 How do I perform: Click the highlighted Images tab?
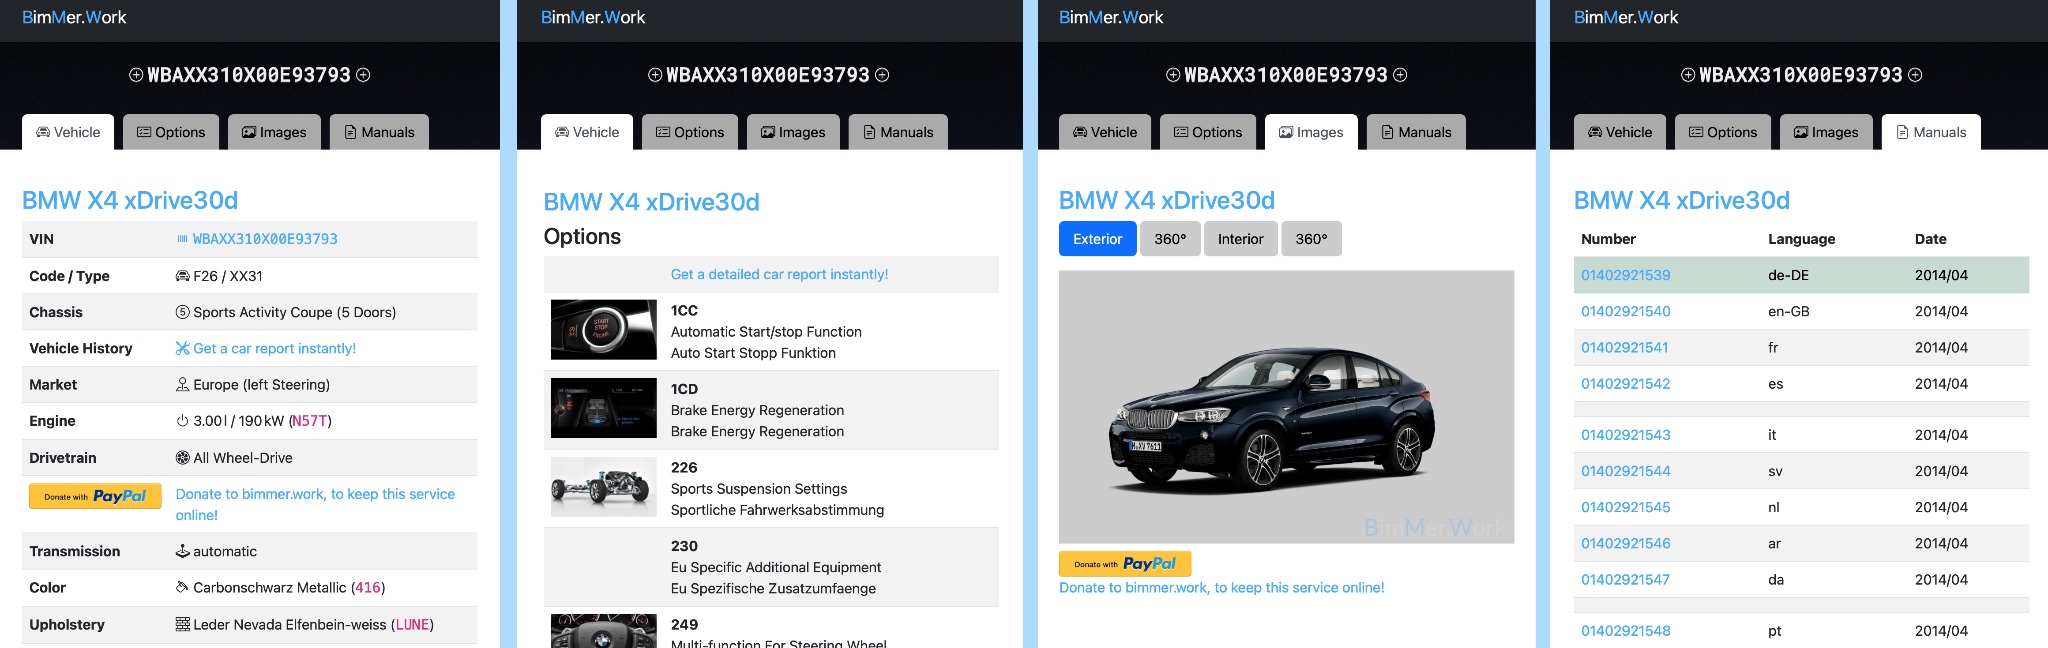click(1310, 132)
